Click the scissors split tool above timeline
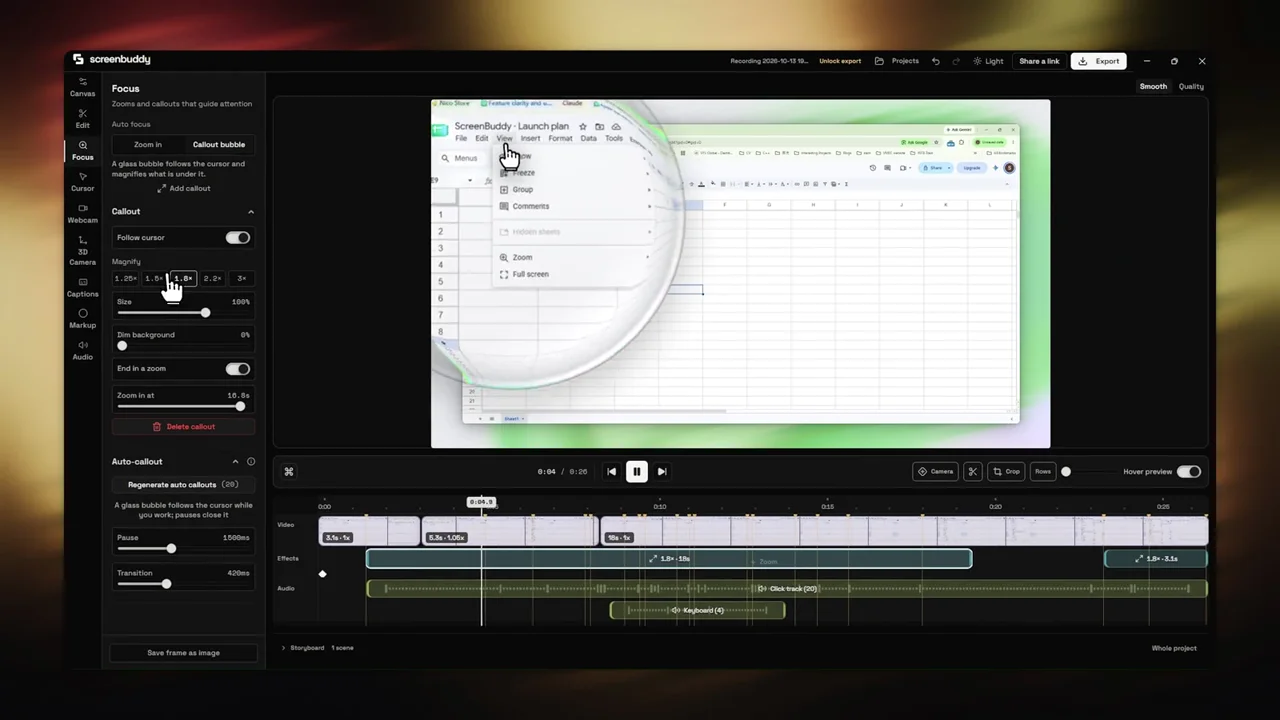 click(972, 472)
